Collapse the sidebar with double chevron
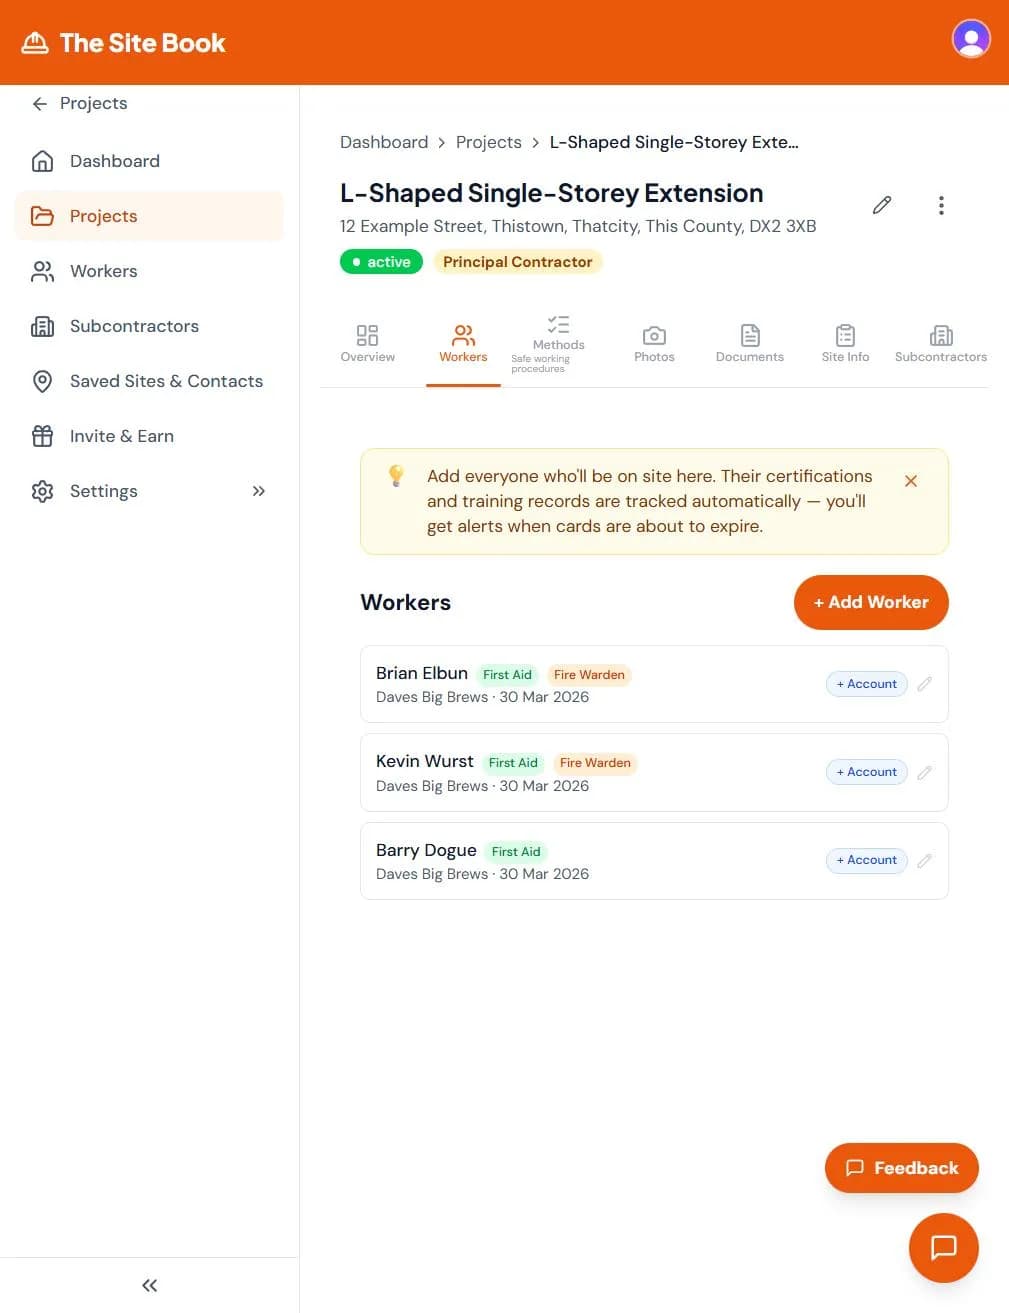Viewport: 1009px width, 1313px height. tap(149, 1285)
